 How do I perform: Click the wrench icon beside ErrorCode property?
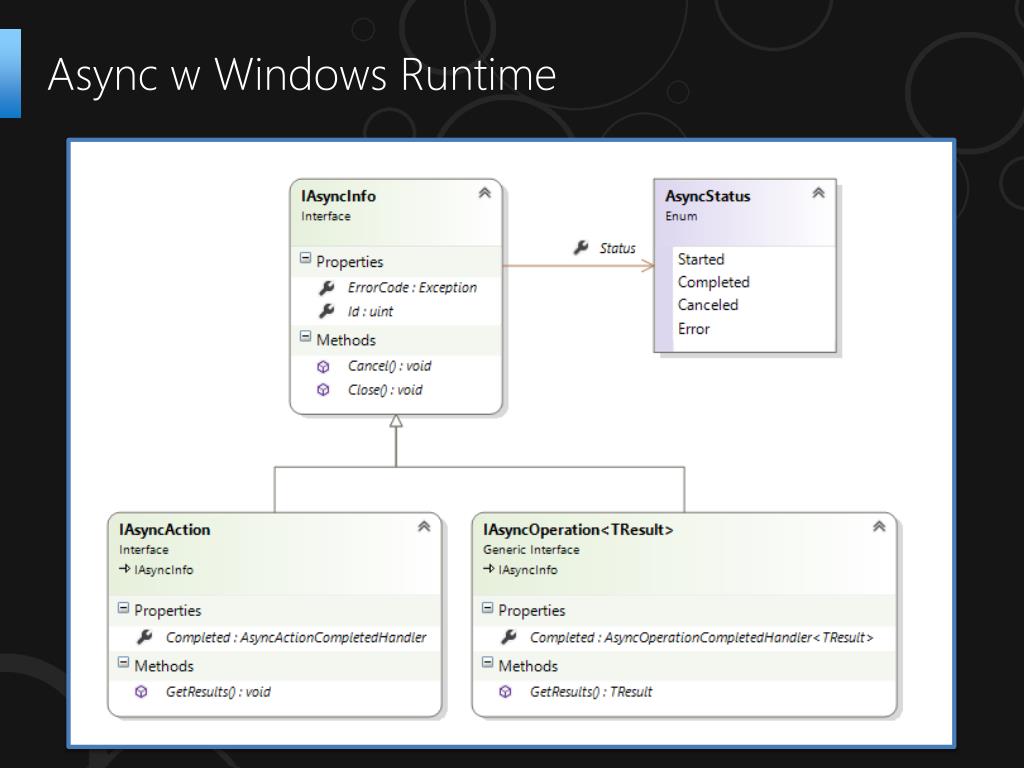(x=327, y=287)
